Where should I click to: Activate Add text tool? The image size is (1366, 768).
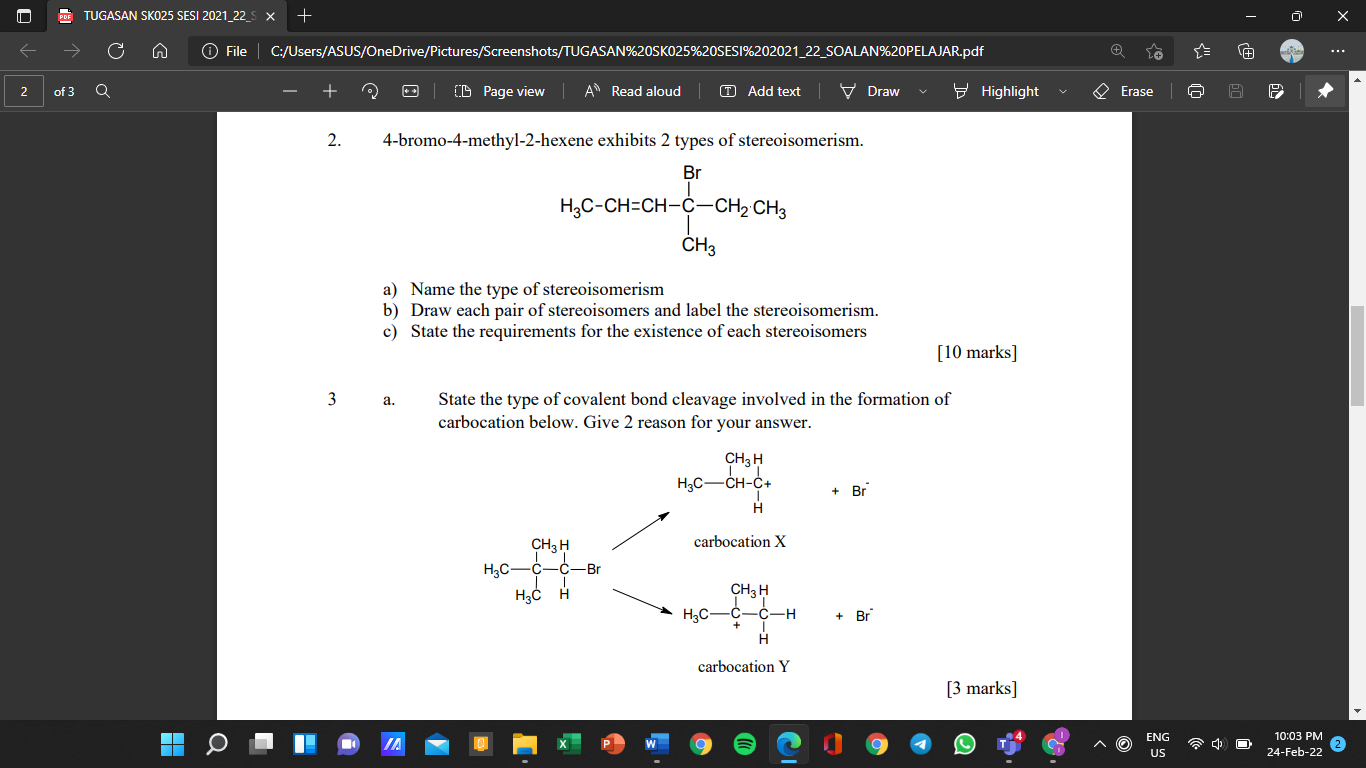[x=760, y=91]
